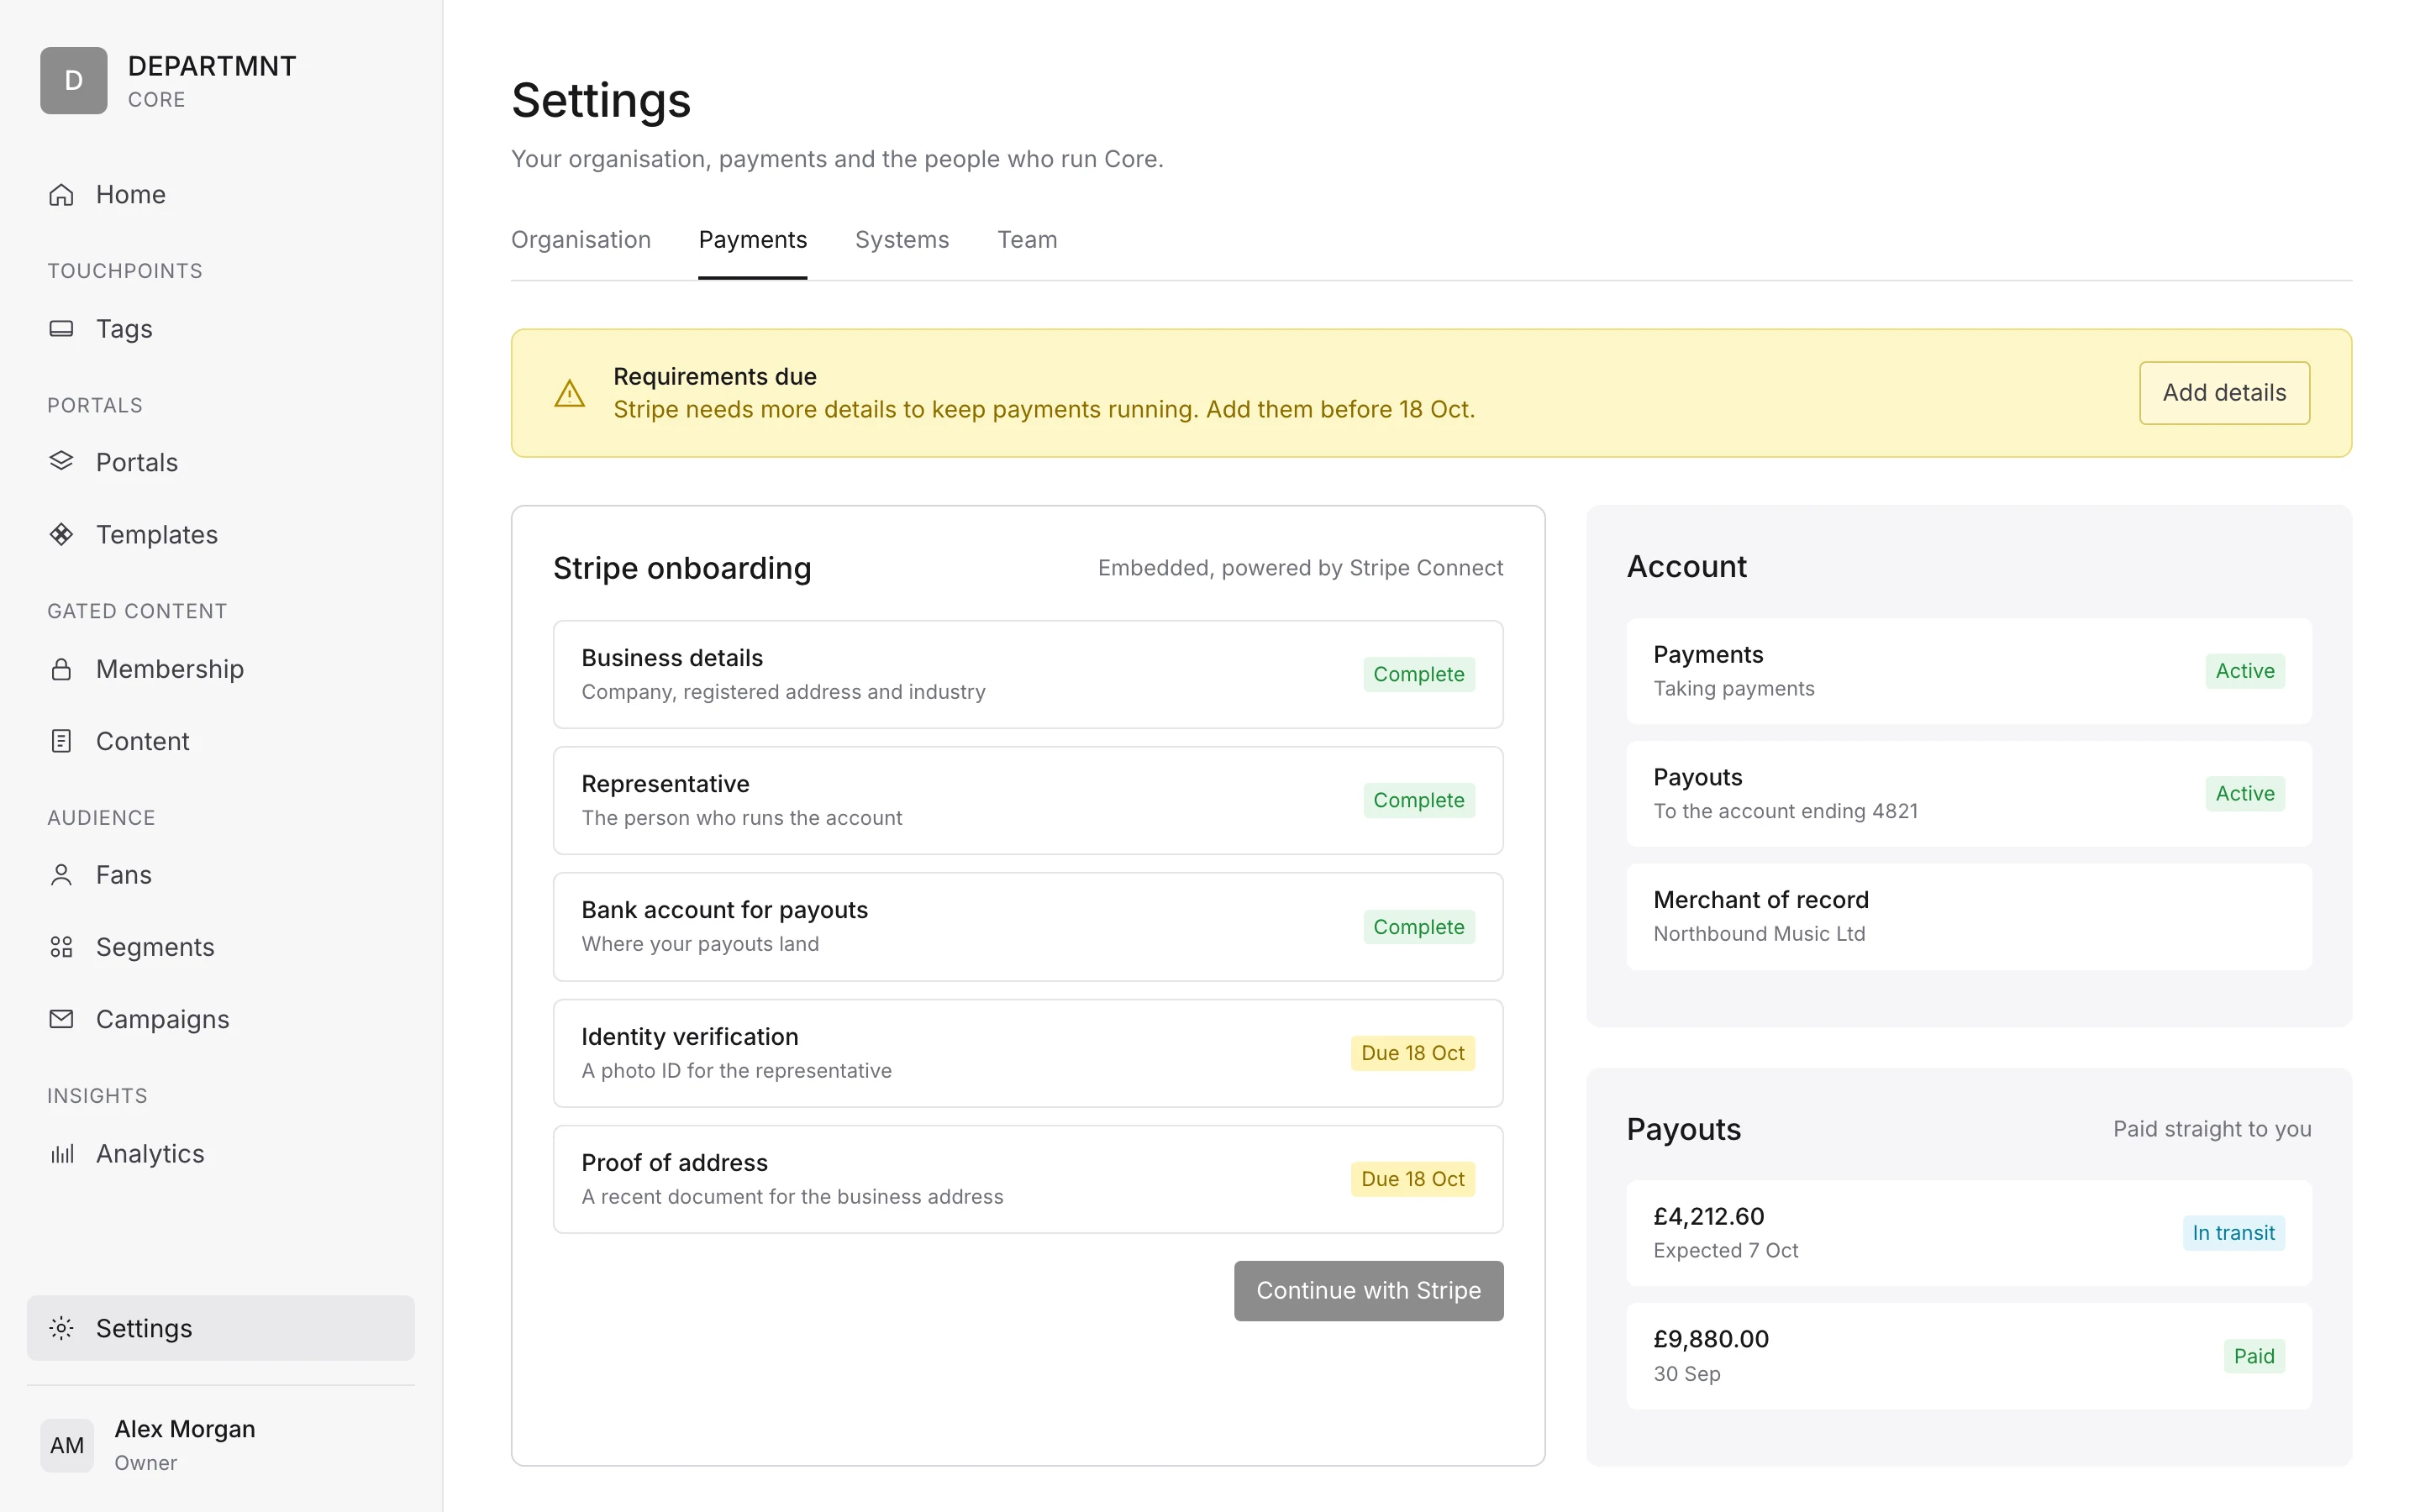The width and height of the screenshot is (2420, 1512).
Task: Click the Complete badge for Representative
Action: point(1418,800)
